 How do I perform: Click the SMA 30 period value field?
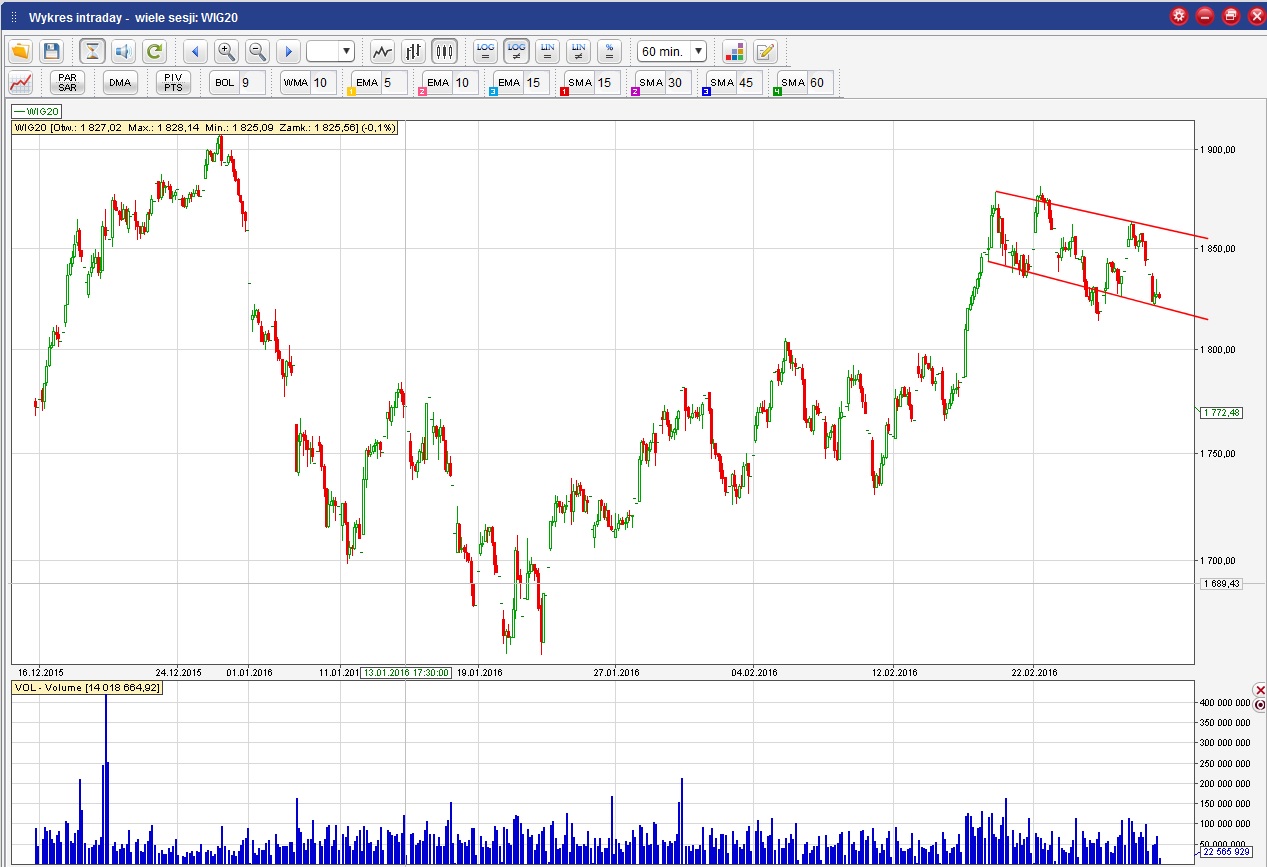point(675,83)
